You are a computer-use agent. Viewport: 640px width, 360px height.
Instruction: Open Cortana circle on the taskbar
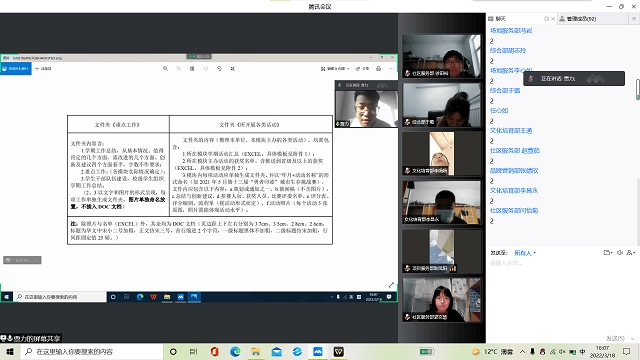click(x=173, y=351)
